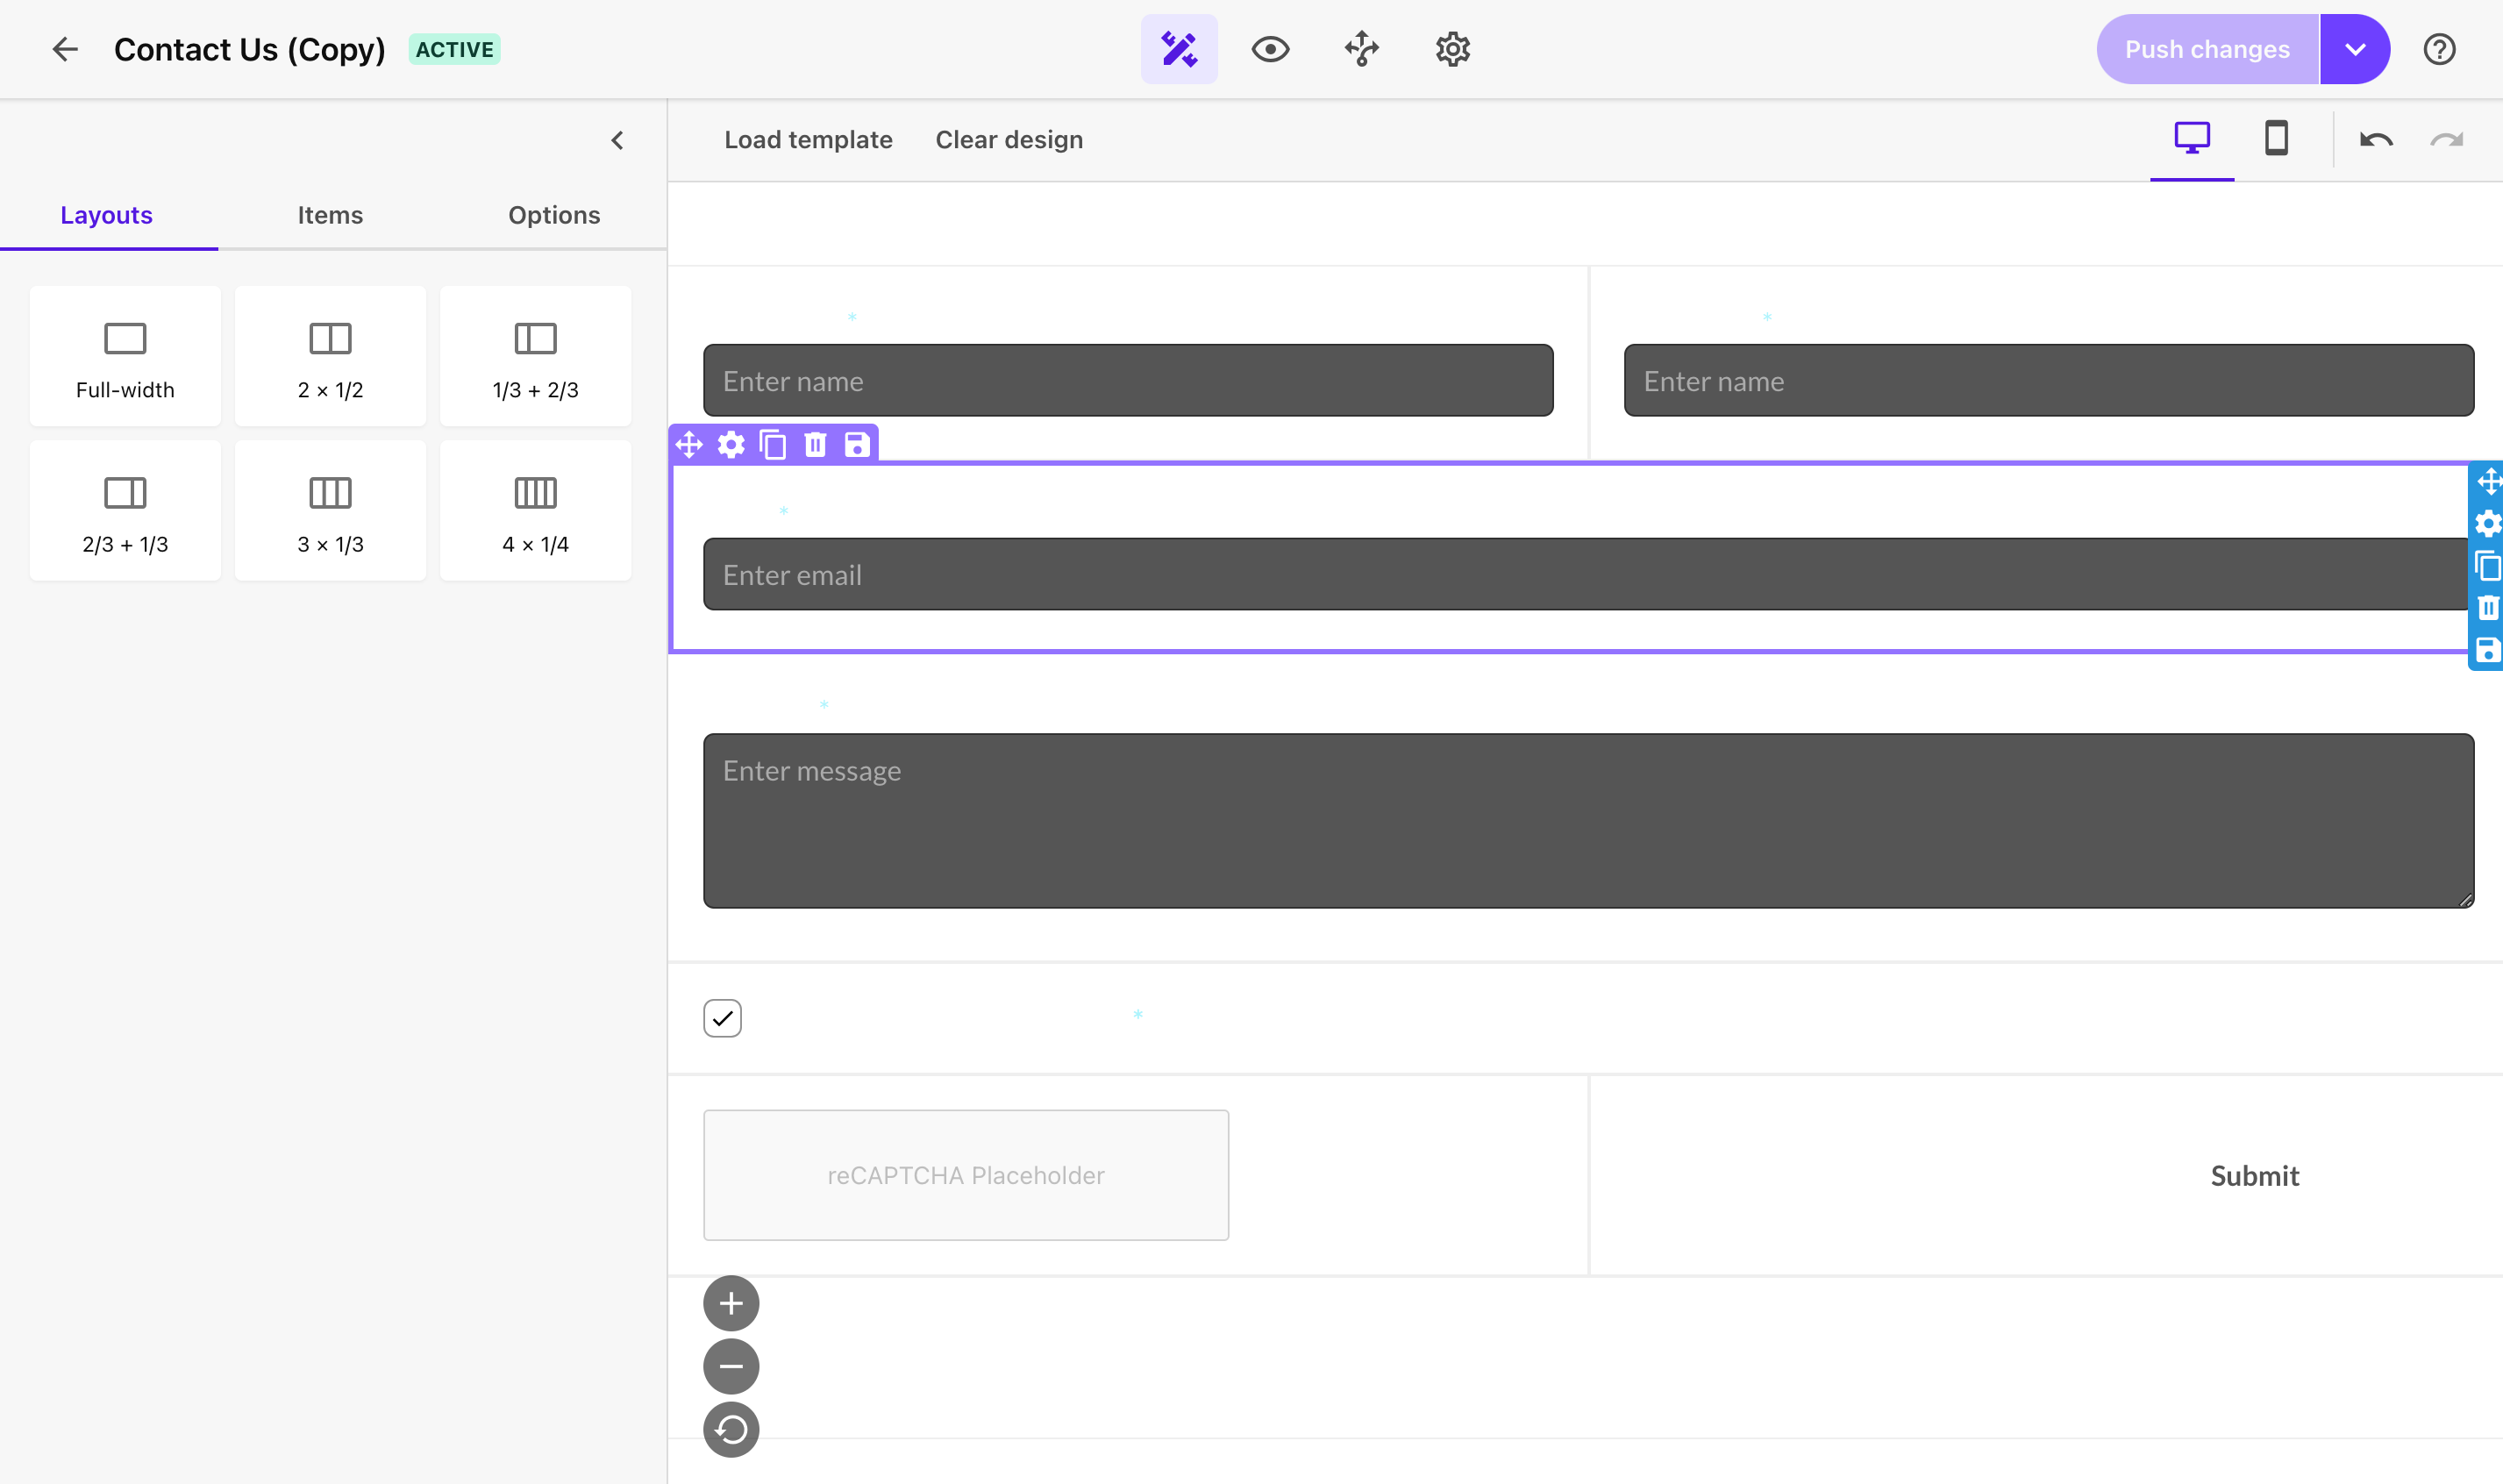The width and height of the screenshot is (2503, 1484).
Task: Open the Options tab
Action: point(554,214)
